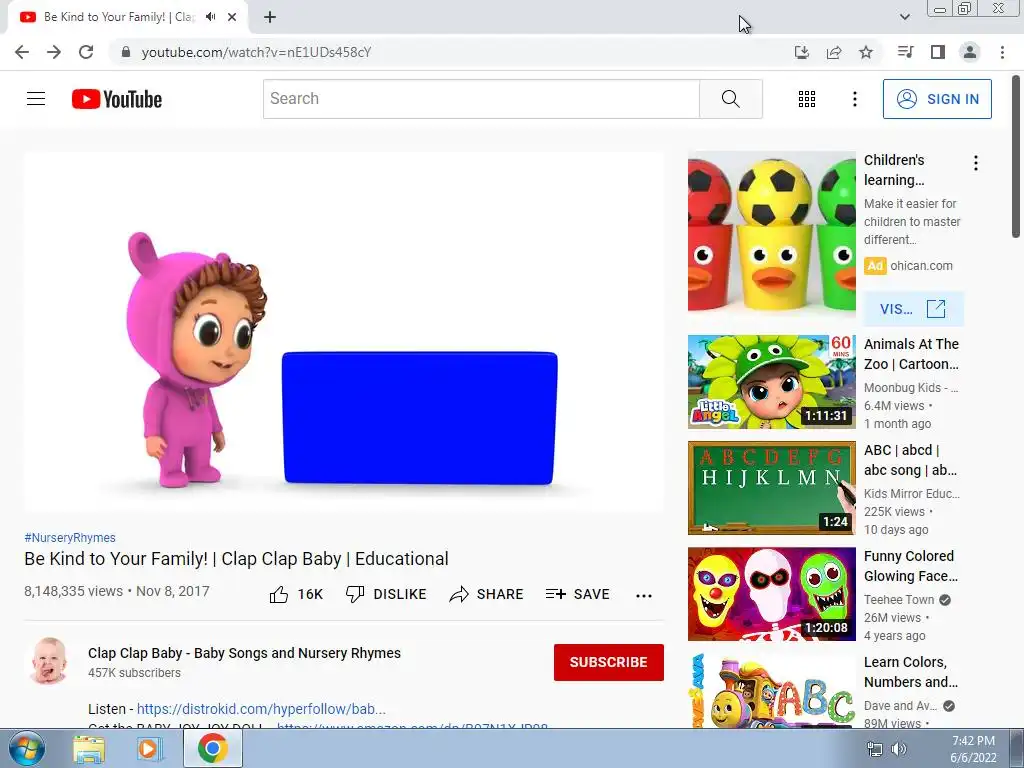Open the YouTube apps grid icon

pos(807,99)
